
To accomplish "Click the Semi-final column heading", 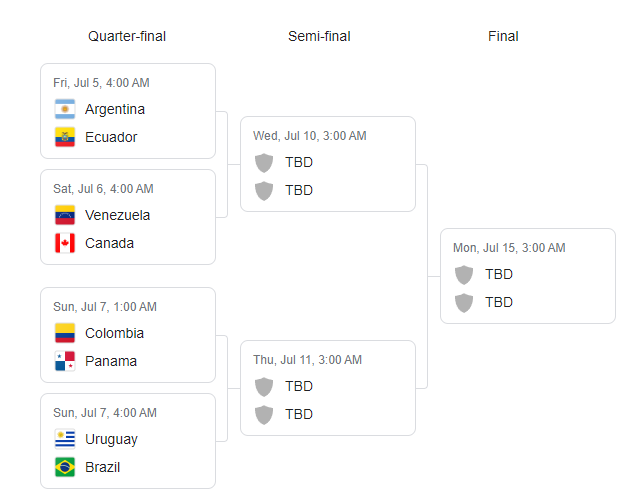I will (319, 36).
